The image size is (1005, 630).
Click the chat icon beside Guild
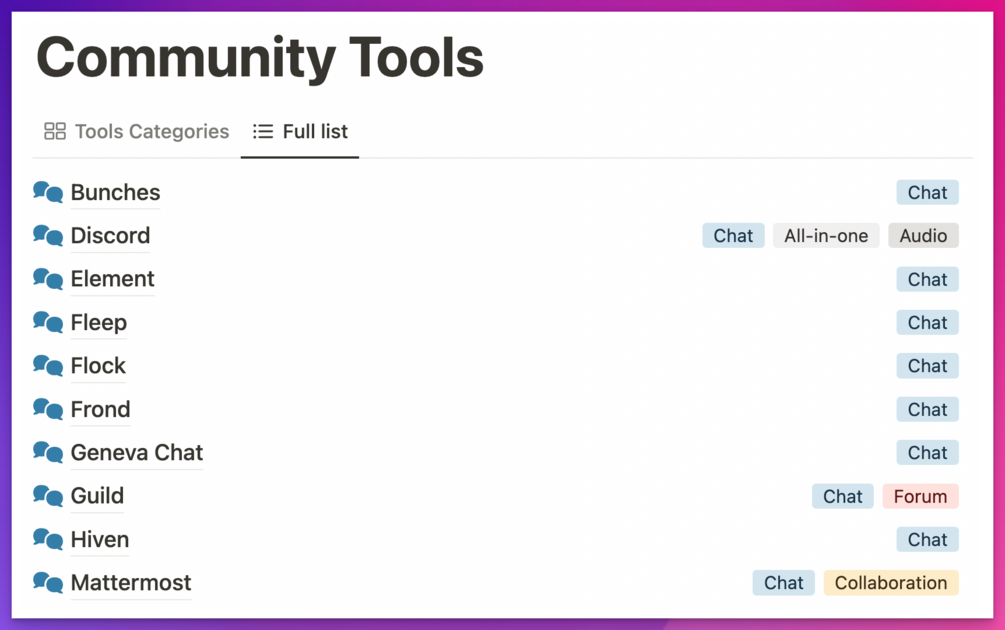pyautogui.click(x=48, y=496)
